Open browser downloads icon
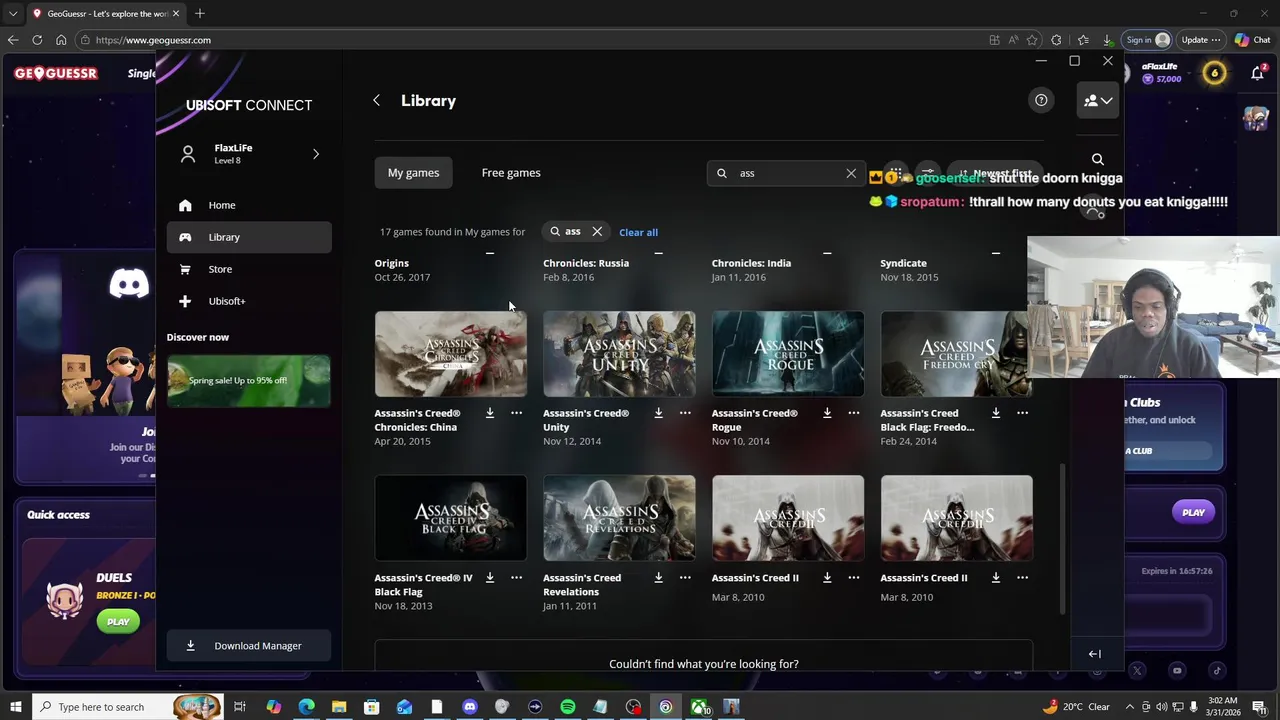 1107,40
